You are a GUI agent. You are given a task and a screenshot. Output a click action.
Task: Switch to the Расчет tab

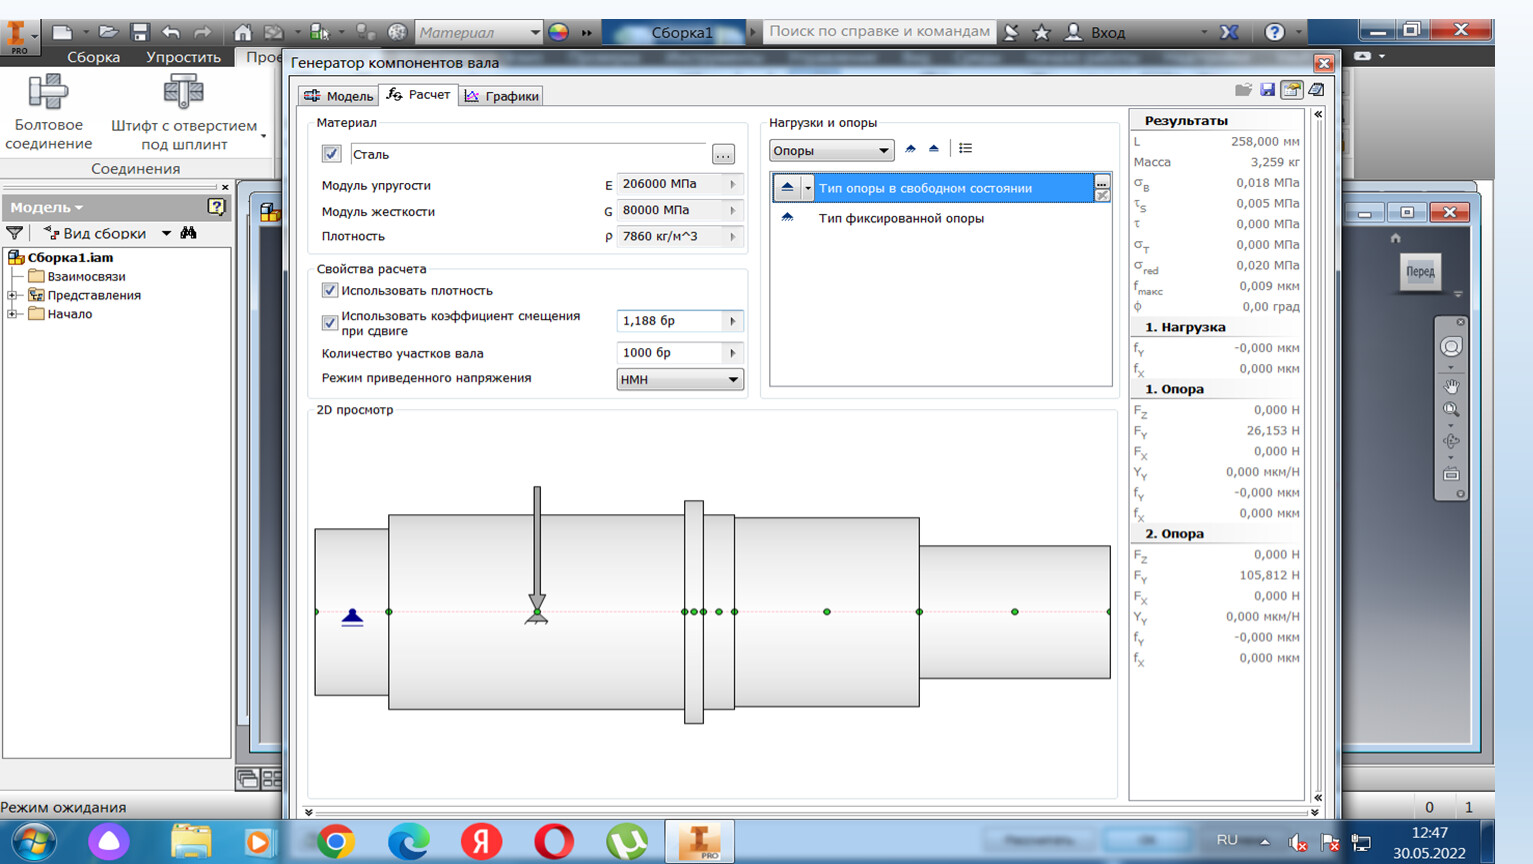coord(418,95)
